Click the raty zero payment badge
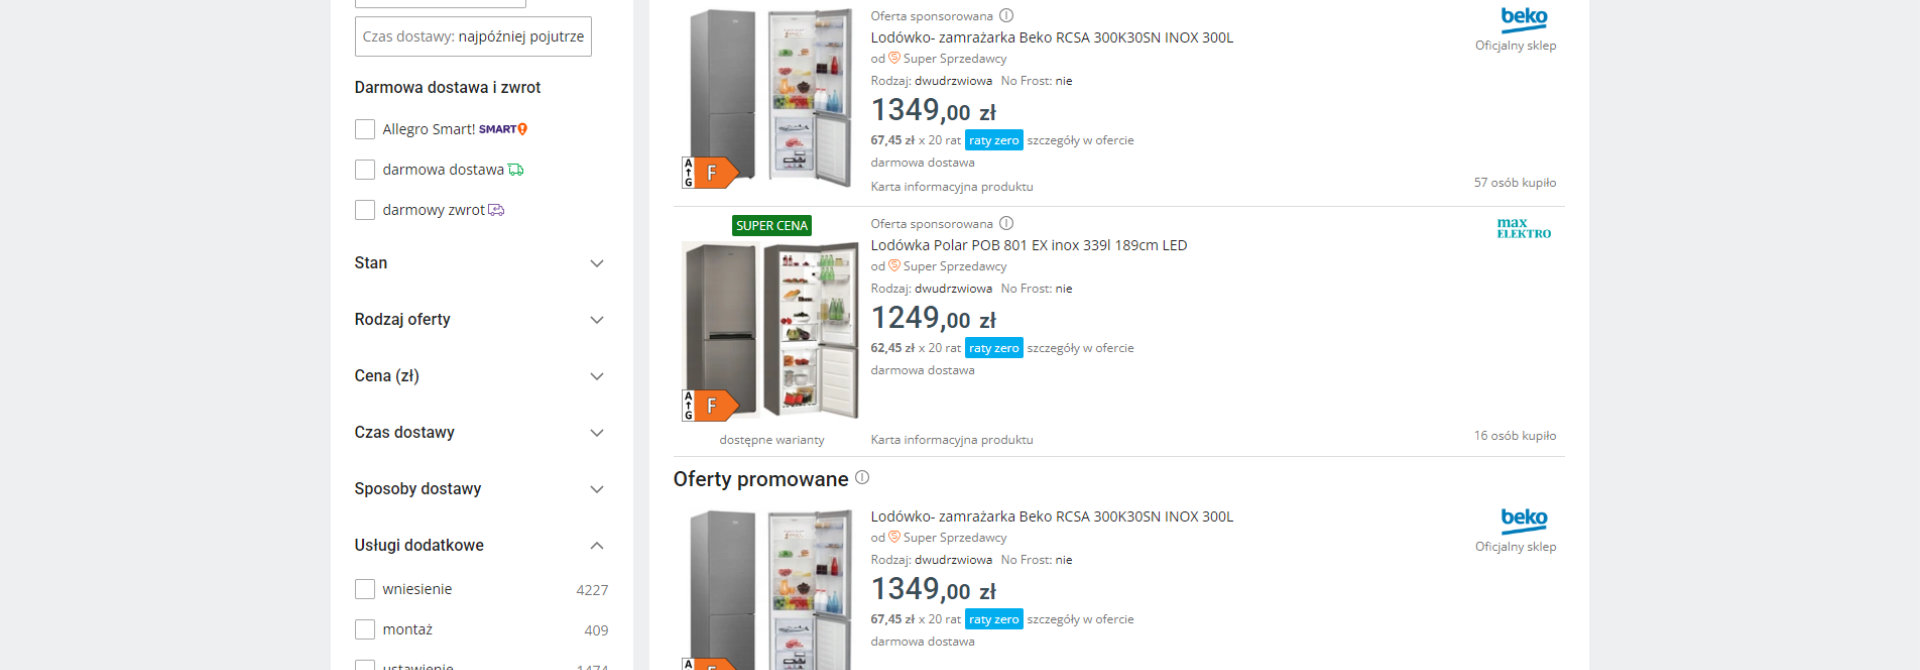This screenshot has height=670, width=1920. pos(993,140)
